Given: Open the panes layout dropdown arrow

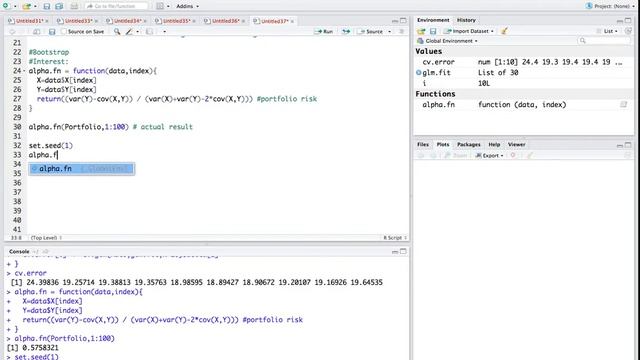Looking at the screenshot, I should coord(169,7).
